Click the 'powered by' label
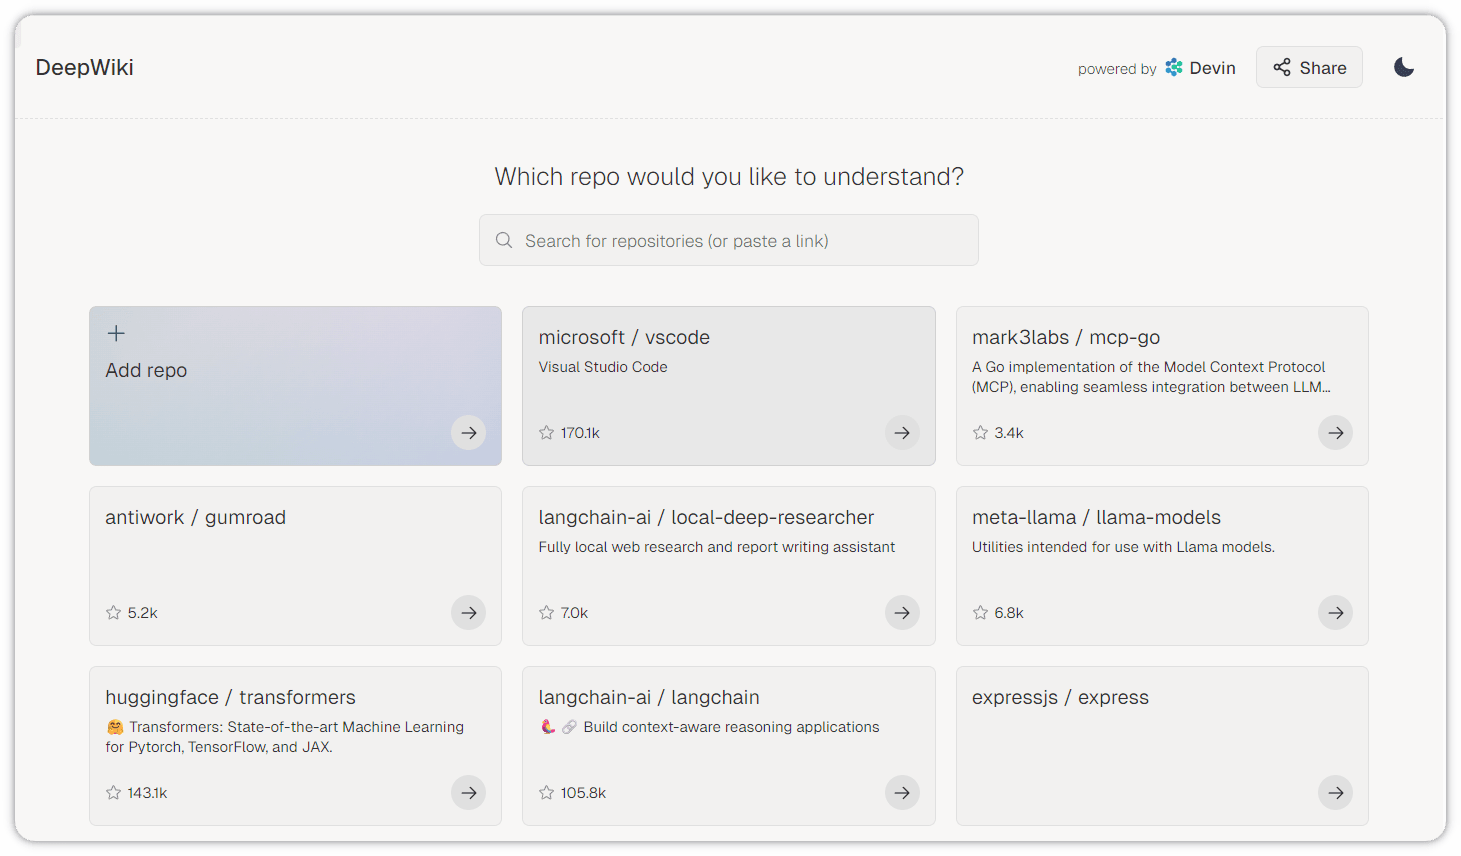This screenshot has height=856, width=1461. [x=1117, y=69]
